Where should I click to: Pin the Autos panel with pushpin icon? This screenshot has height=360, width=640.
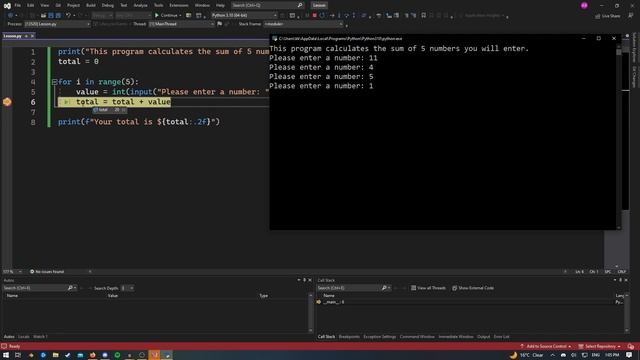(x=304, y=280)
